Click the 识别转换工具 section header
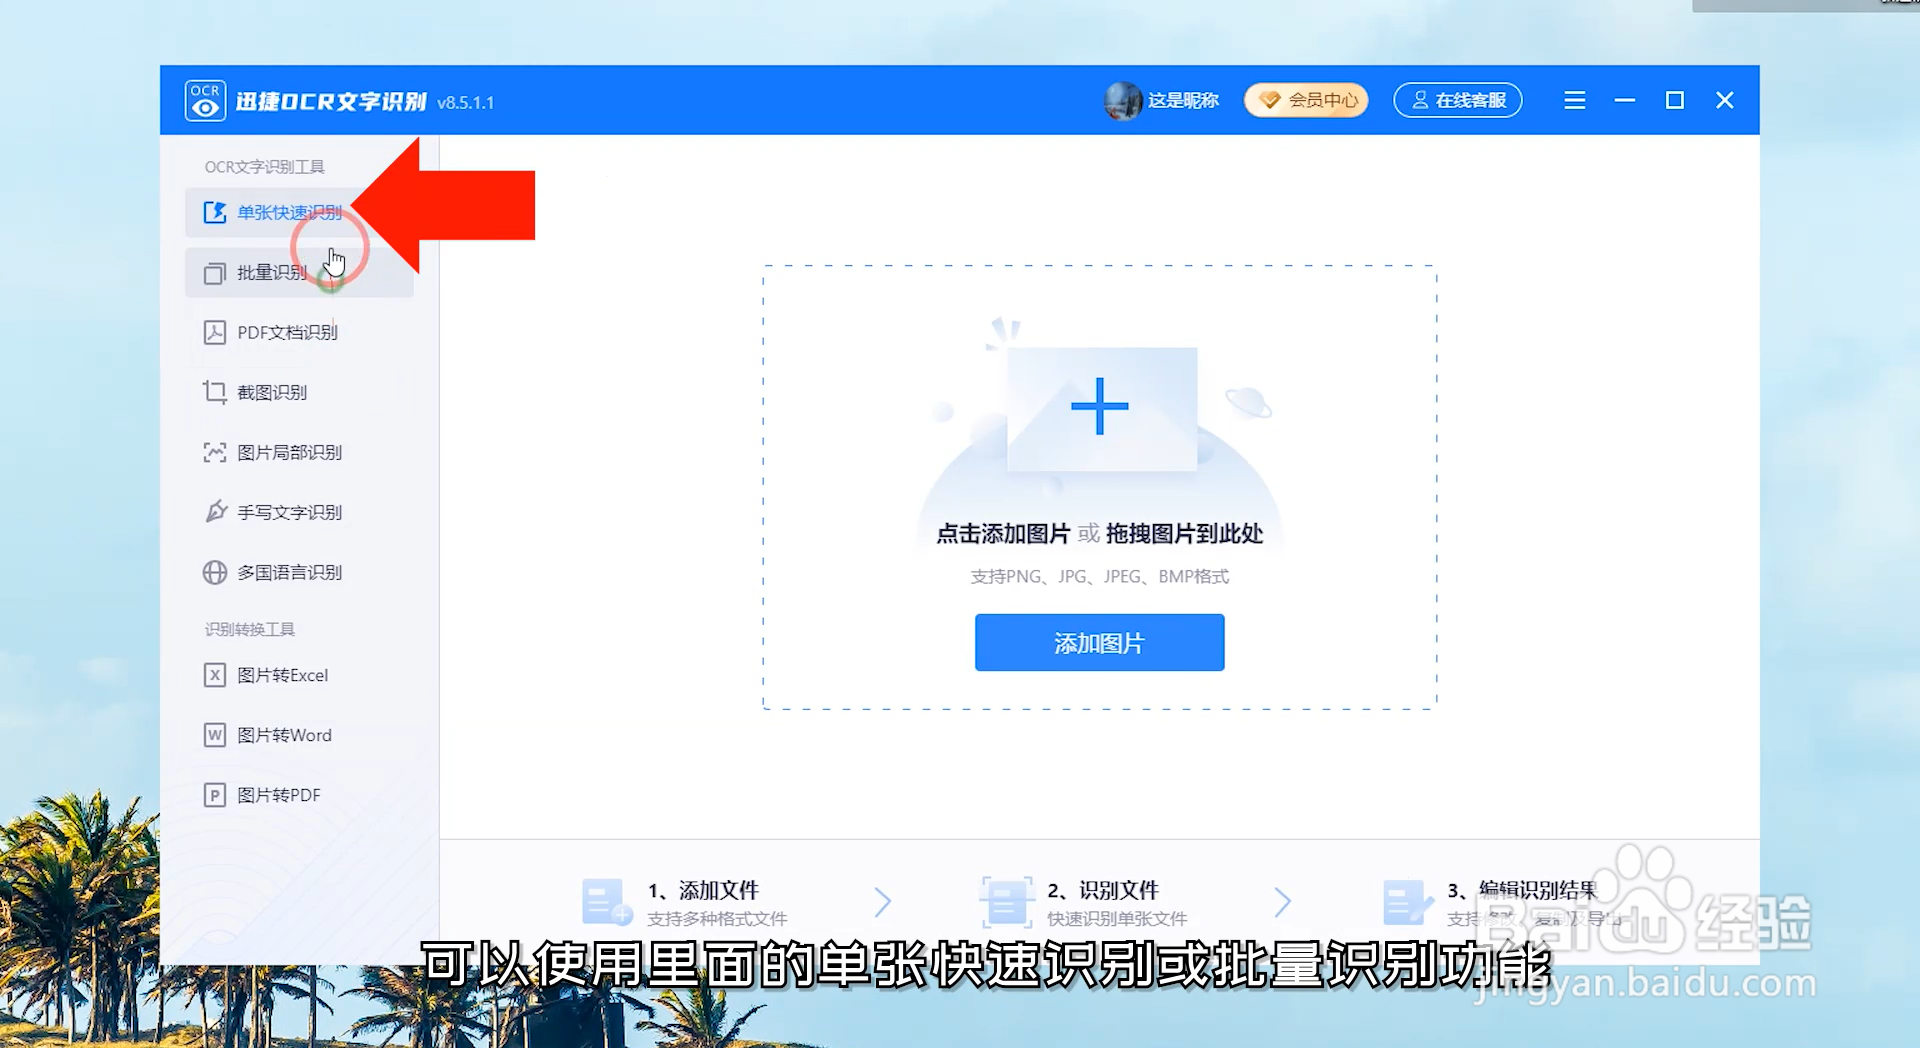 pyautogui.click(x=250, y=629)
